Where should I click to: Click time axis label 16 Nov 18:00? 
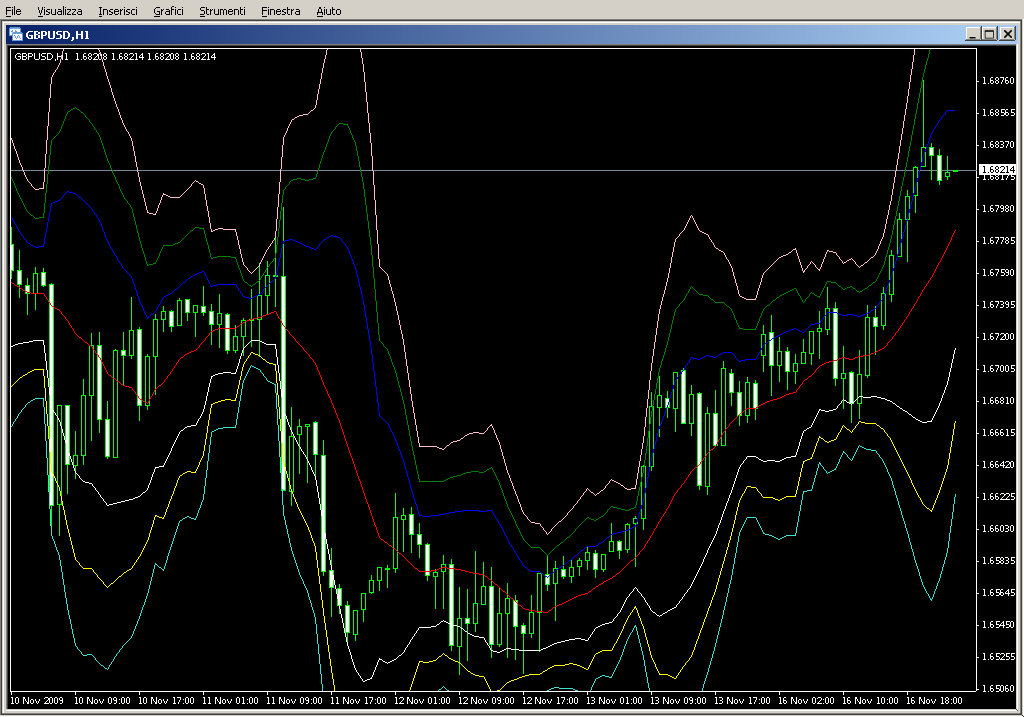pyautogui.click(x=935, y=701)
